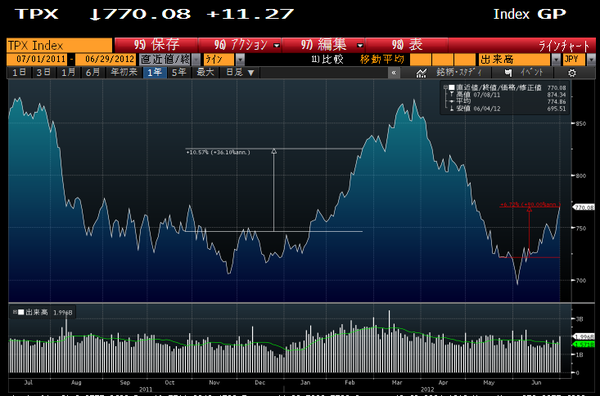
Task: Select the 6-month range tab
Action: point(92,73)
